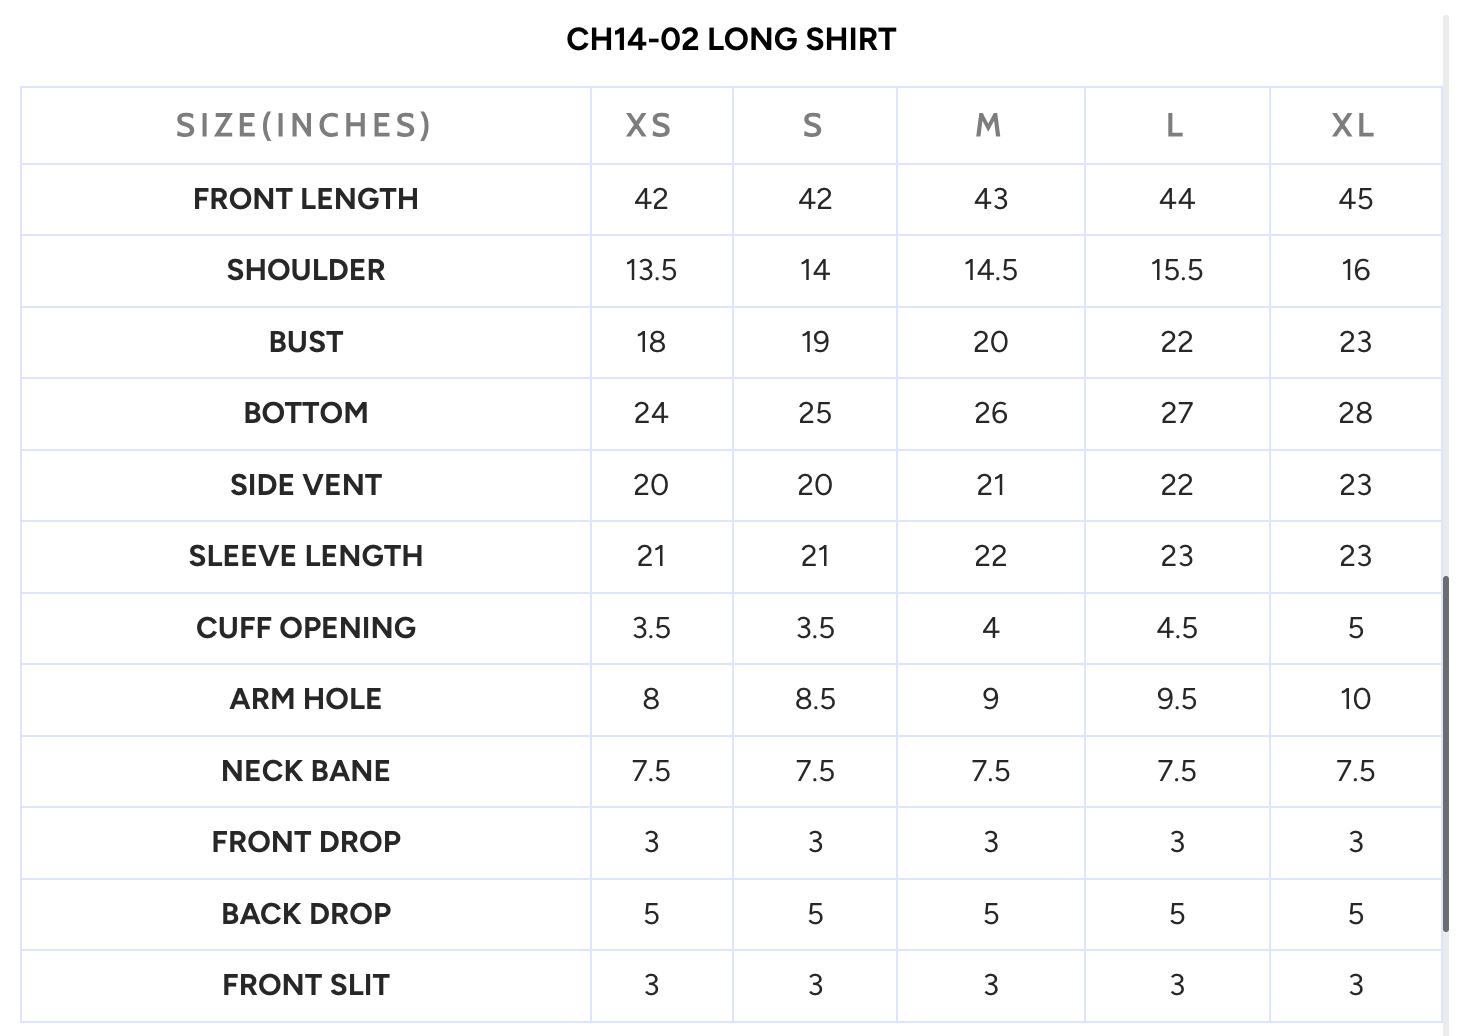This screenshot has height=1036, width=1466.
Task: Click the BACK DROP row label
Action: pyautogui.click(x=306, y=914)
